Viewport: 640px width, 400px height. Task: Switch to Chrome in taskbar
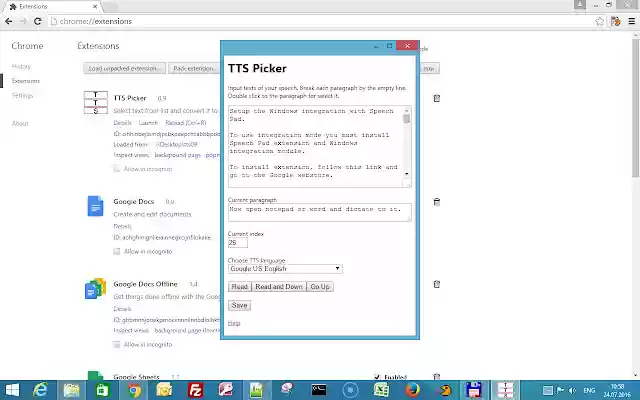(x=133, y=390)
